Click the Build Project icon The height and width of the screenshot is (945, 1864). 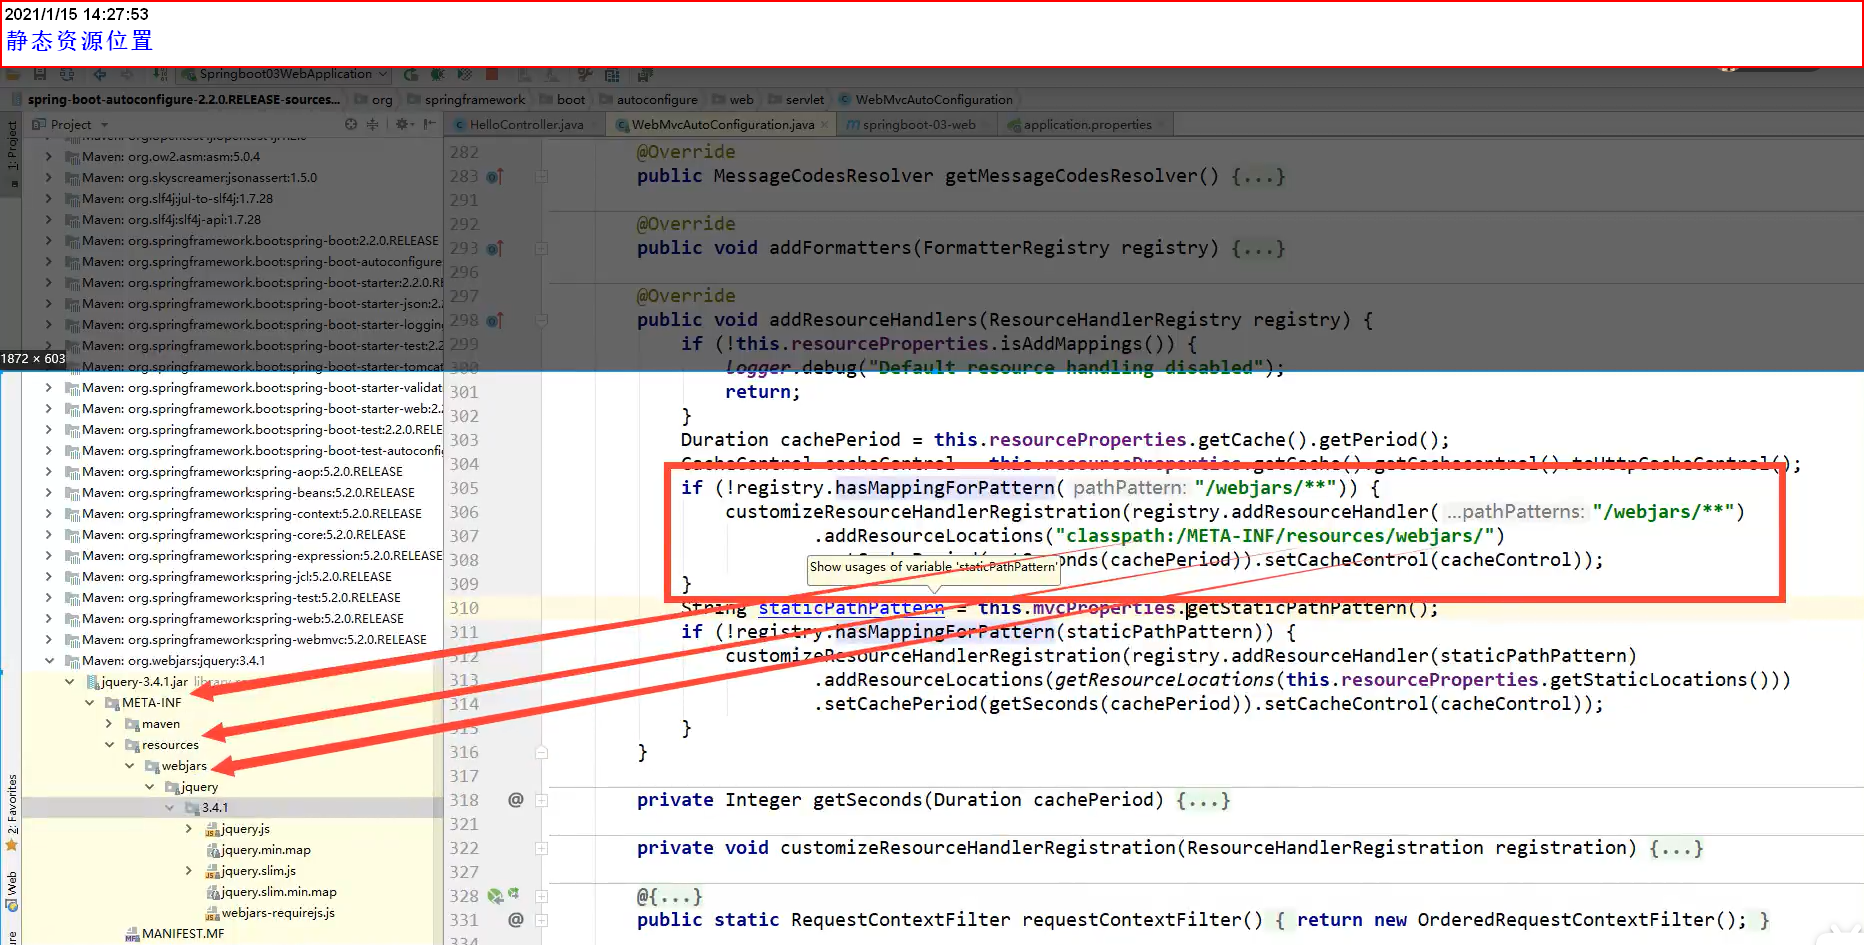point(160,74)
